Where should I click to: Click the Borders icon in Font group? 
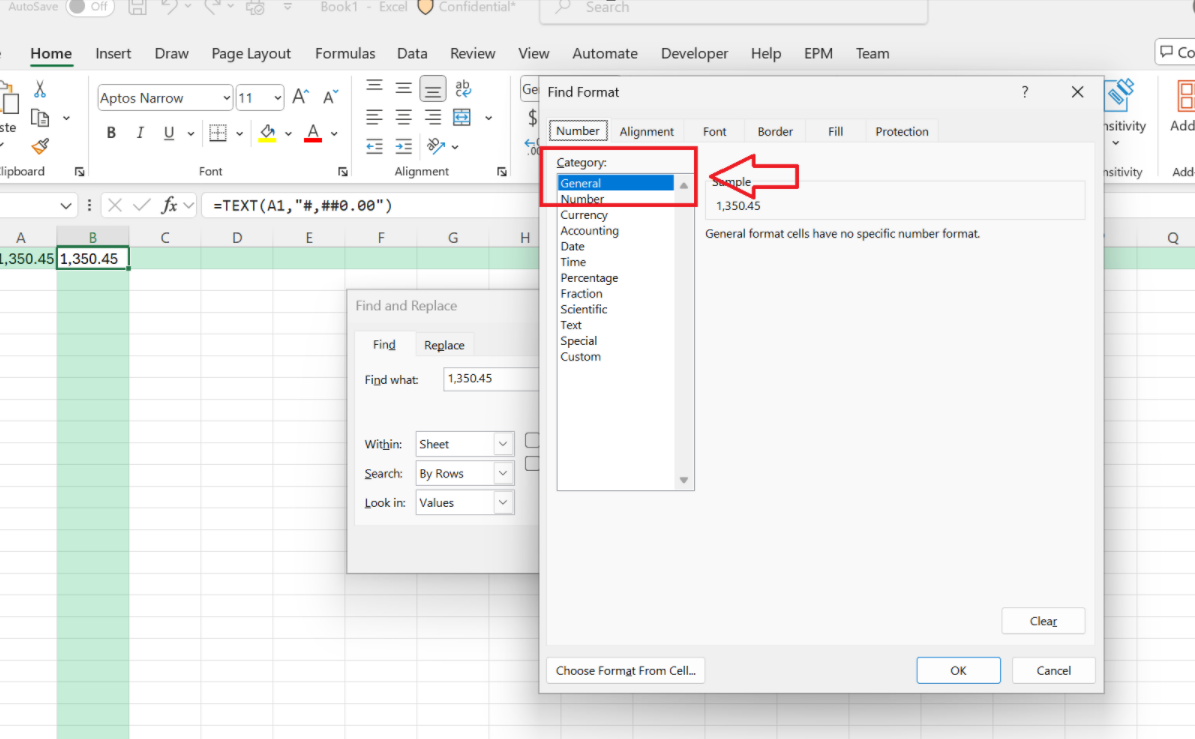click(218, 133)
